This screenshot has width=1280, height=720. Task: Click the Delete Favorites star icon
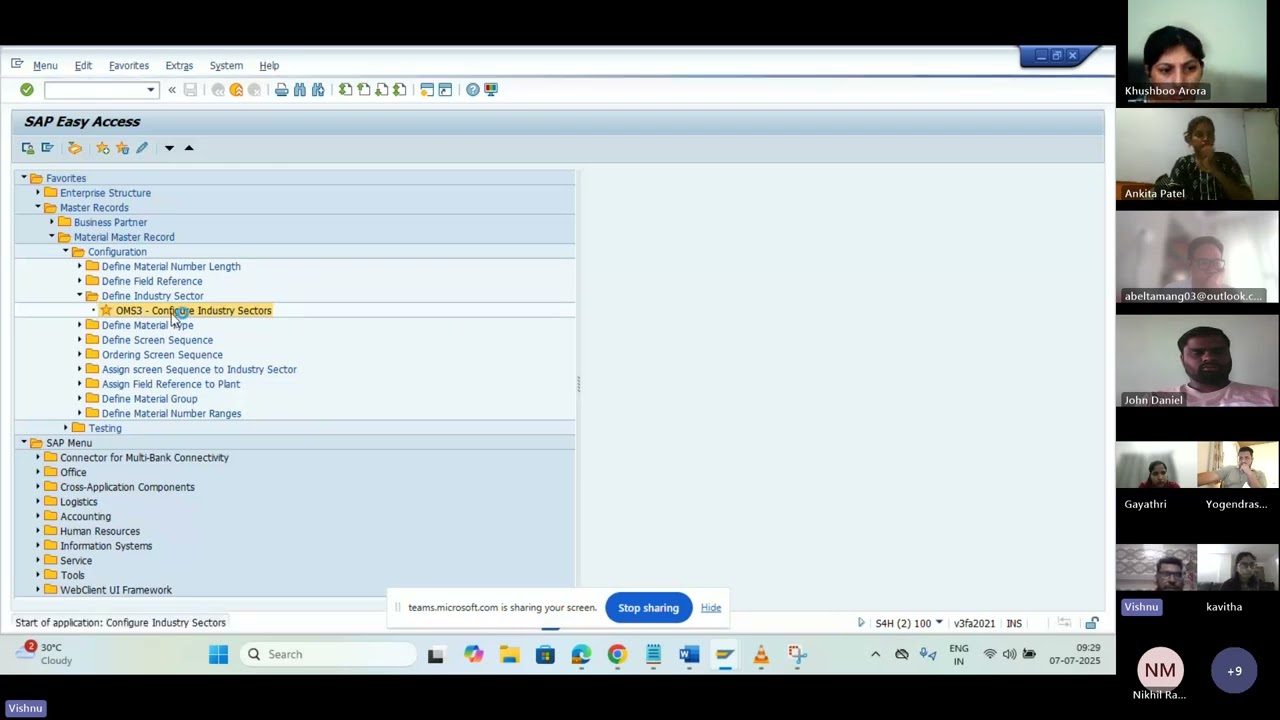122,148
